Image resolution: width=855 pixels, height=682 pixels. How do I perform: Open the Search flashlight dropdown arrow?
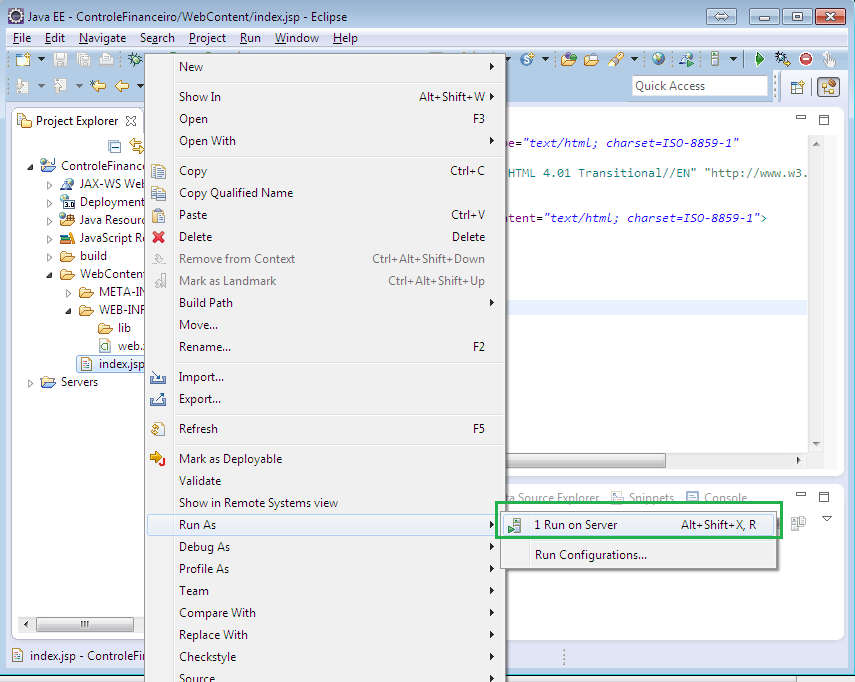[x=634, y=59]
